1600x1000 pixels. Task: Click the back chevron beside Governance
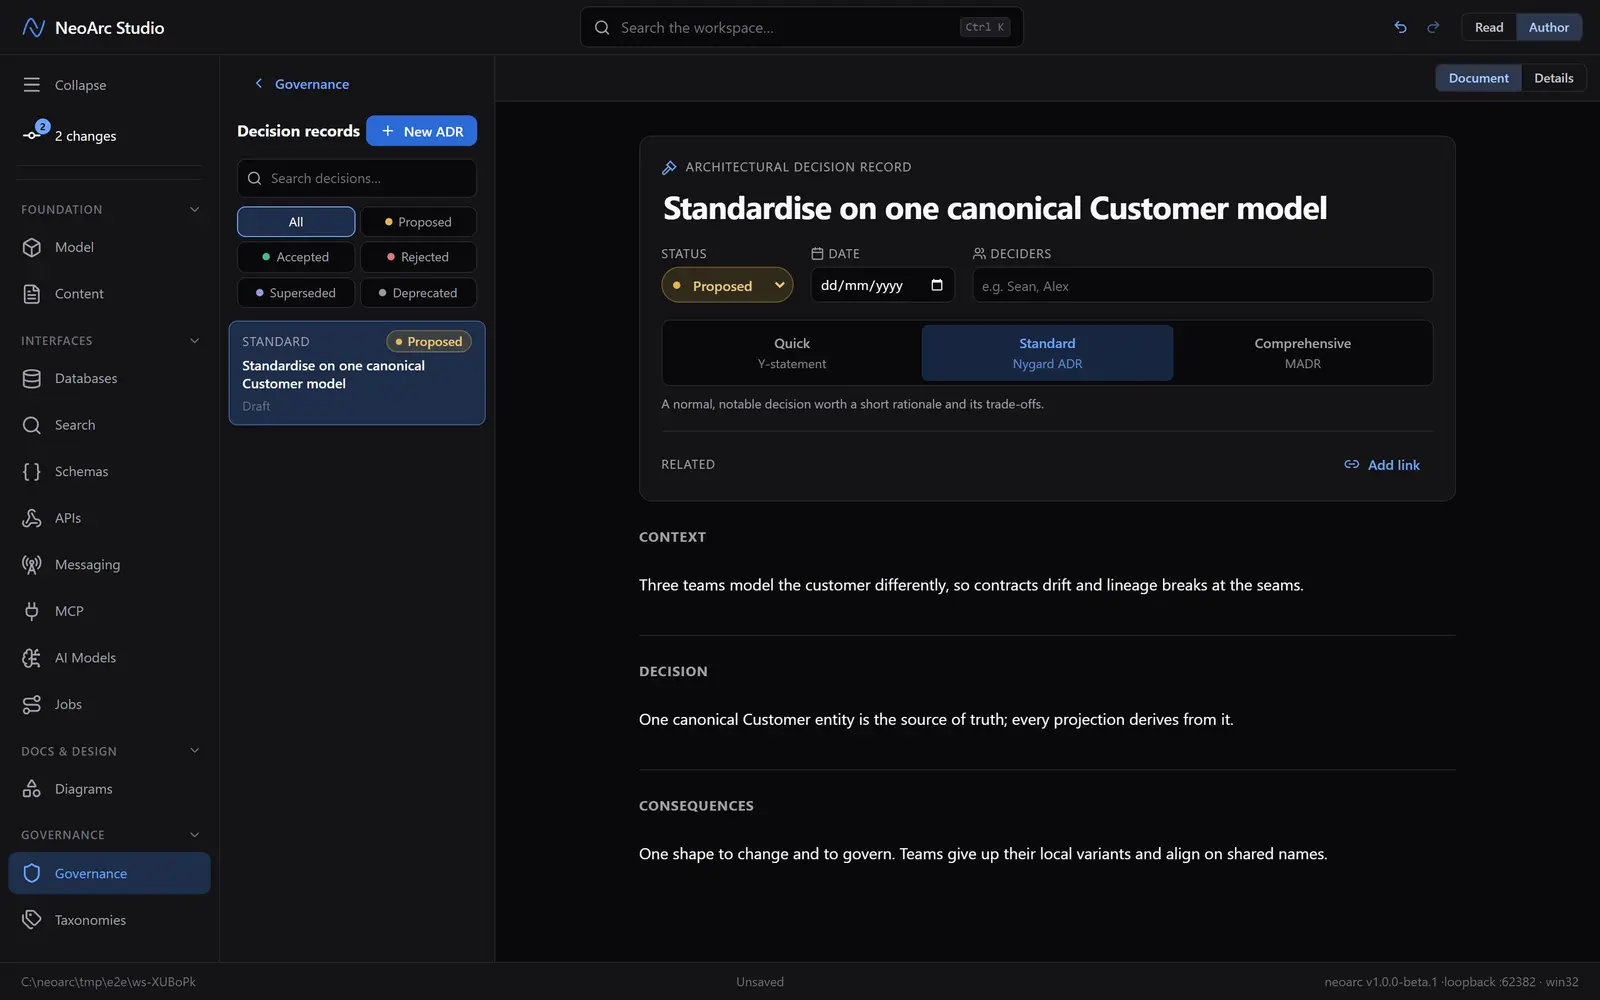pos(259,84)
